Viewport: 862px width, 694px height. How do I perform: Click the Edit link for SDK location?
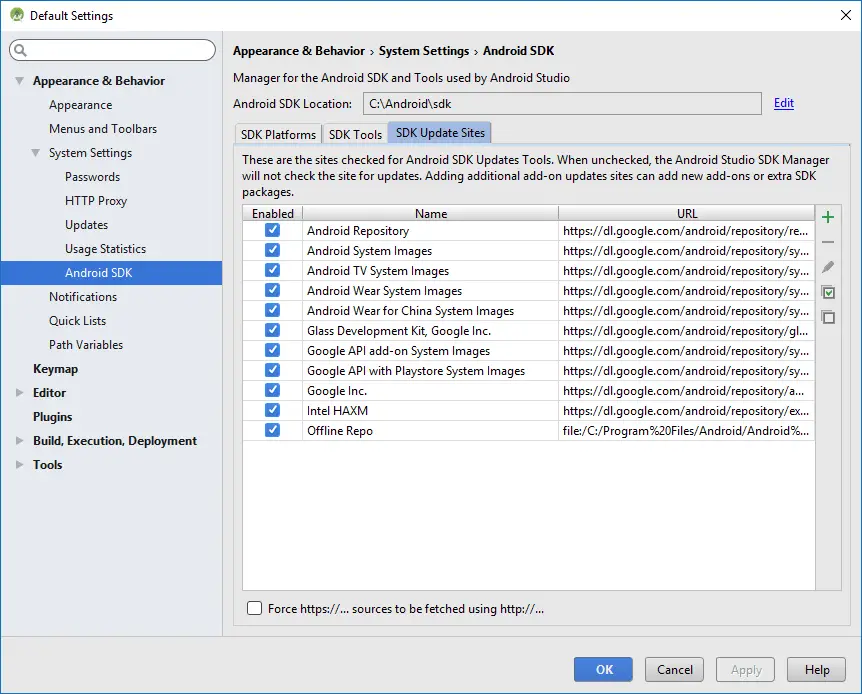tap(784, 103)
